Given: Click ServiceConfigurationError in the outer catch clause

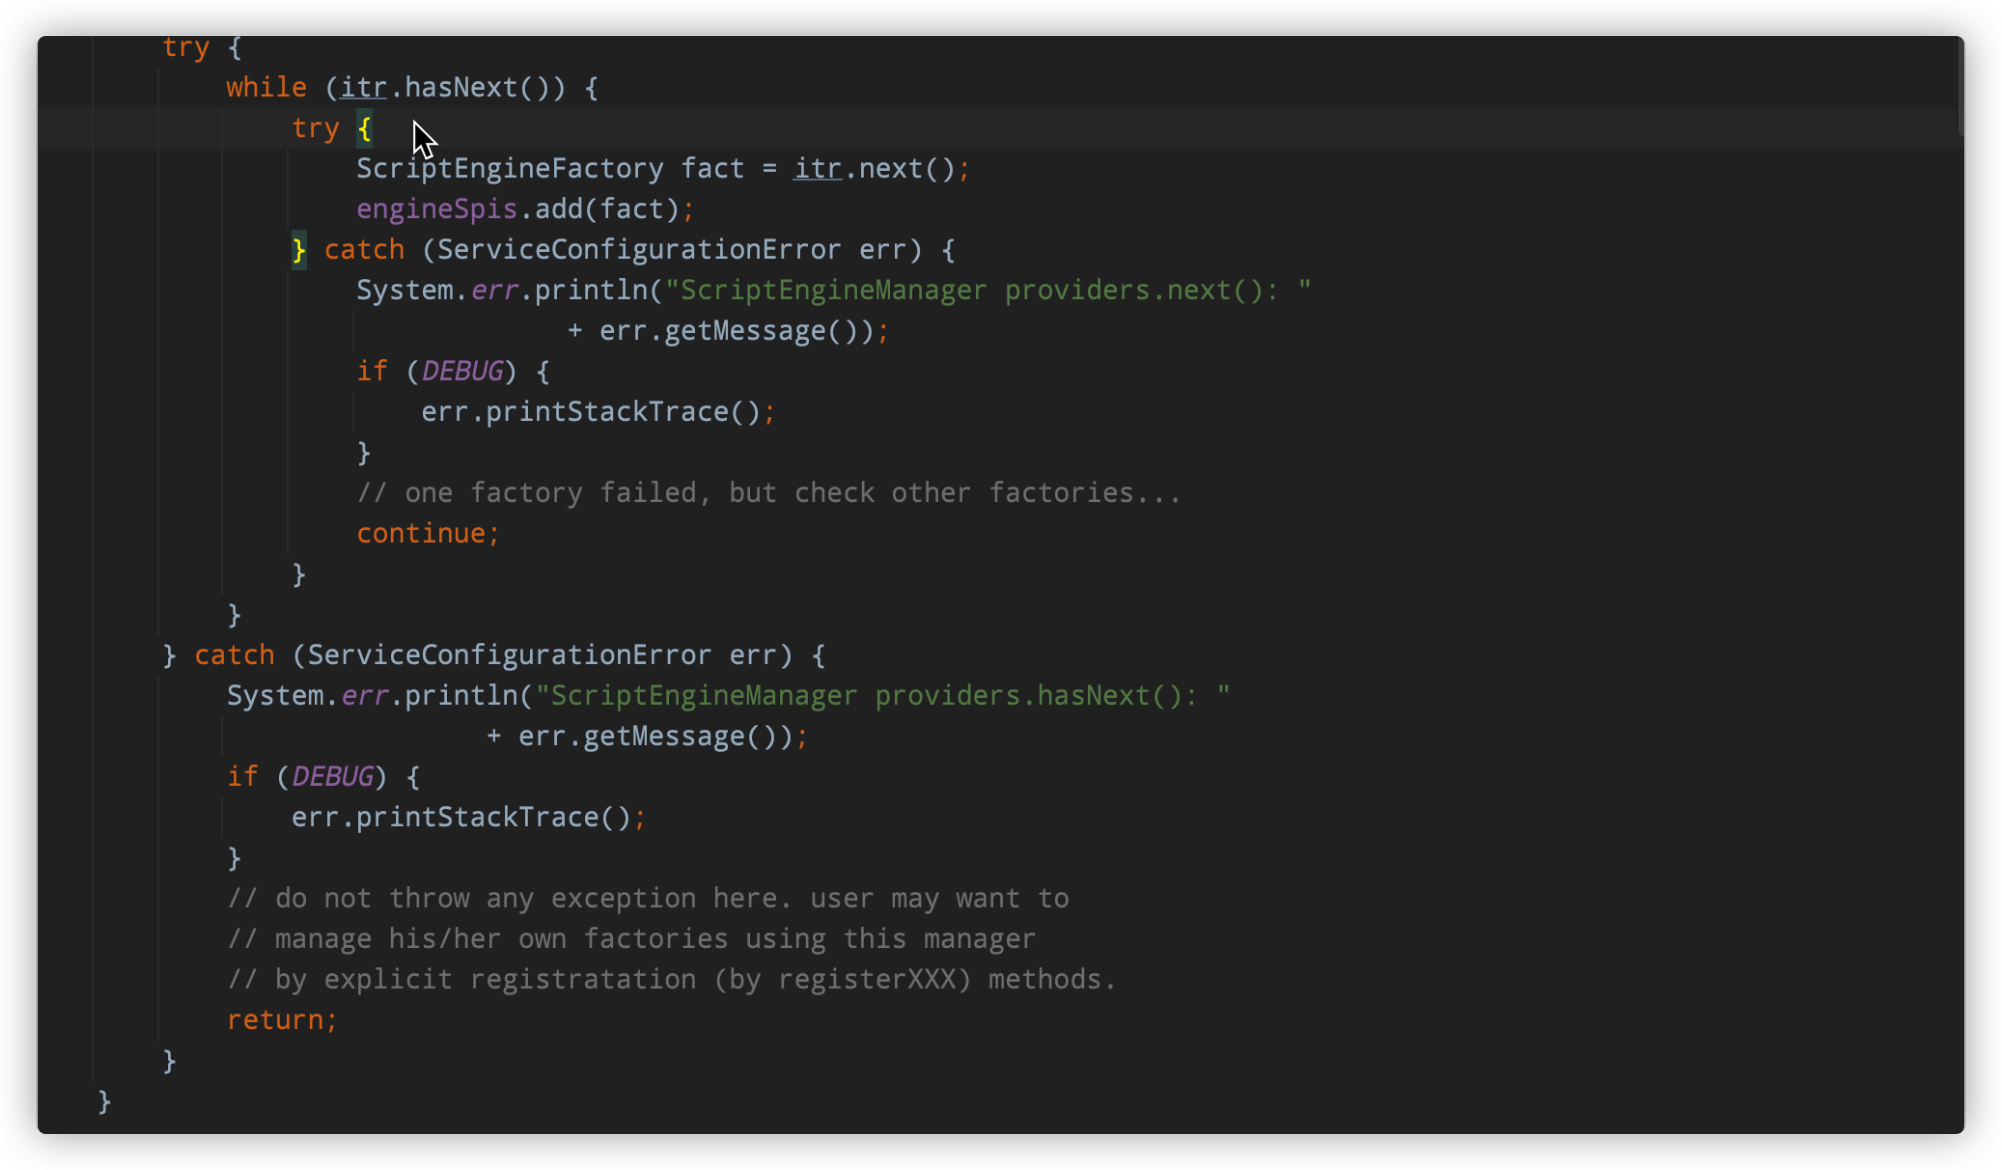Looking at the screenshot, I should [508, 655].
